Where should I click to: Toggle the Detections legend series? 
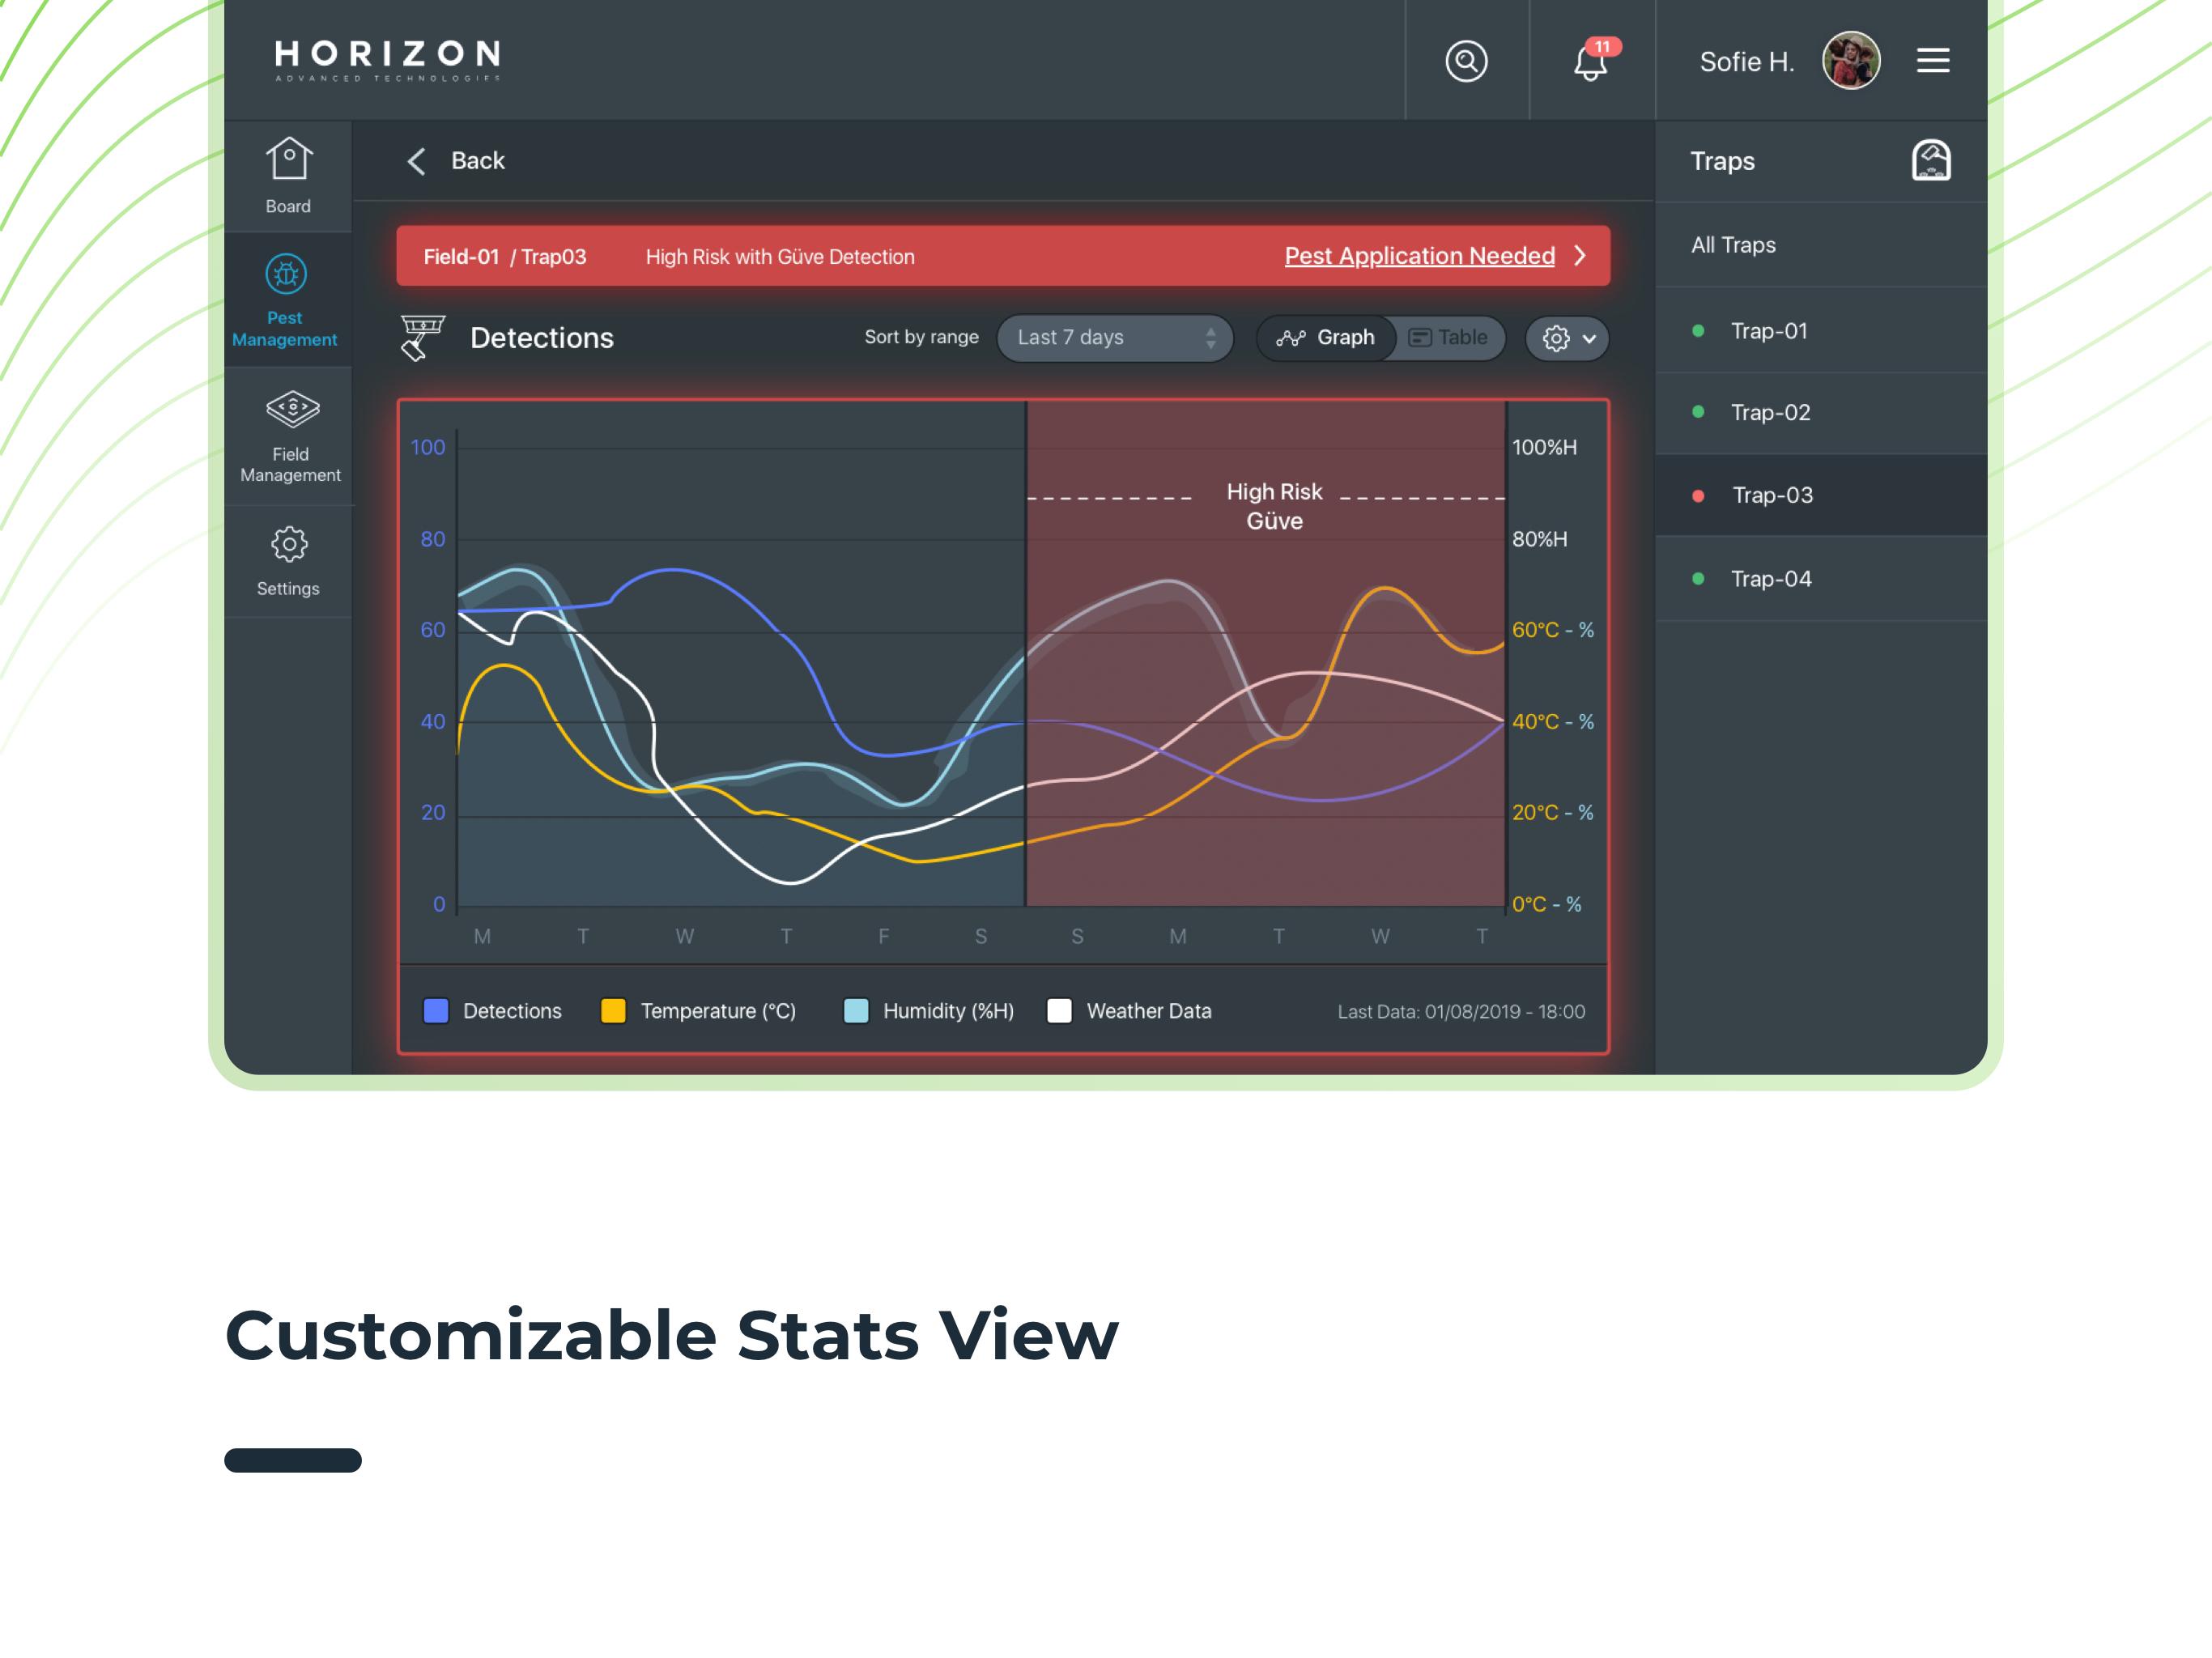click(493, 1011)
